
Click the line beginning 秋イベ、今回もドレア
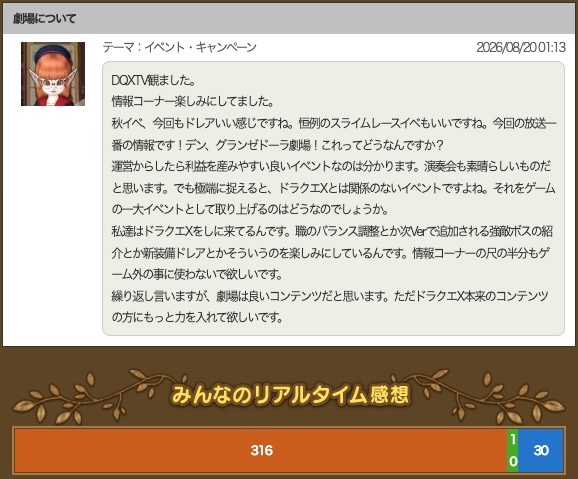(334, 123)
